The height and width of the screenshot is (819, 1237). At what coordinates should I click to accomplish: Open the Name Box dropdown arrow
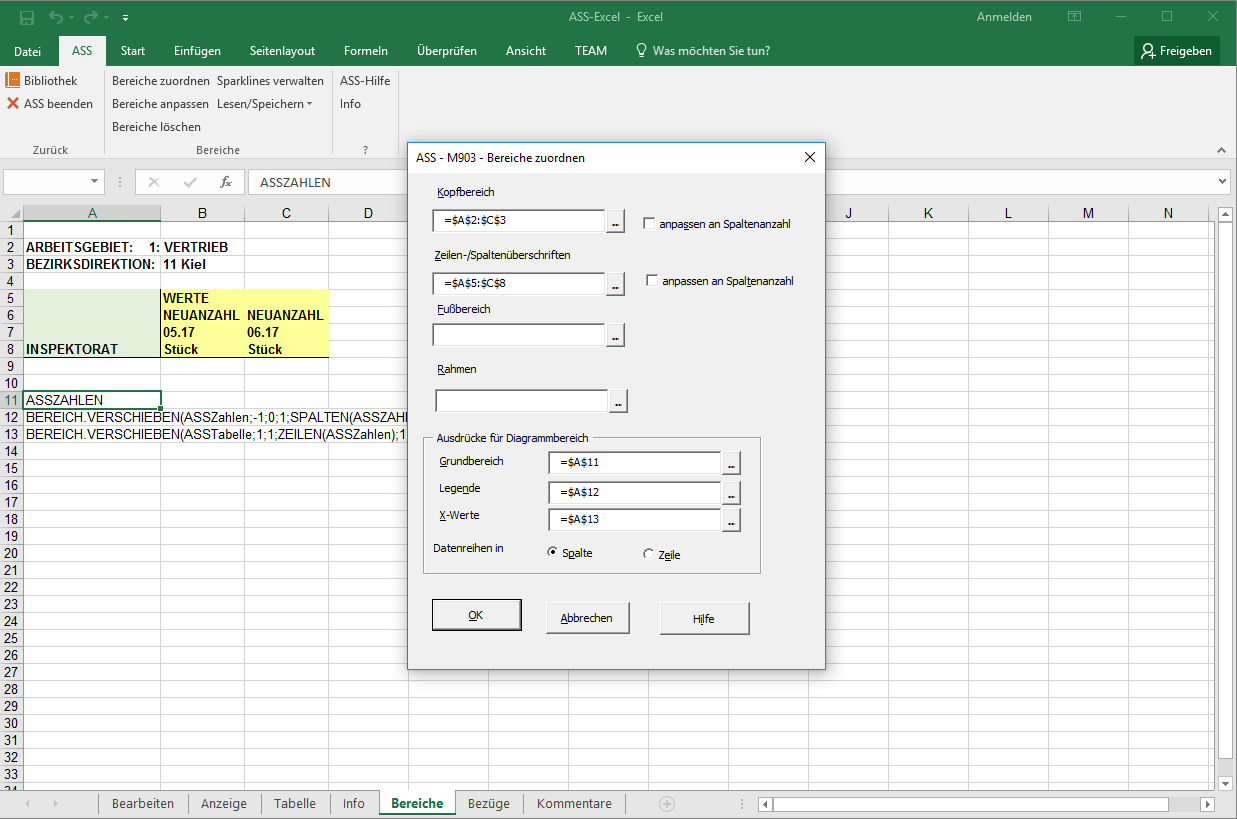point(95,182)
